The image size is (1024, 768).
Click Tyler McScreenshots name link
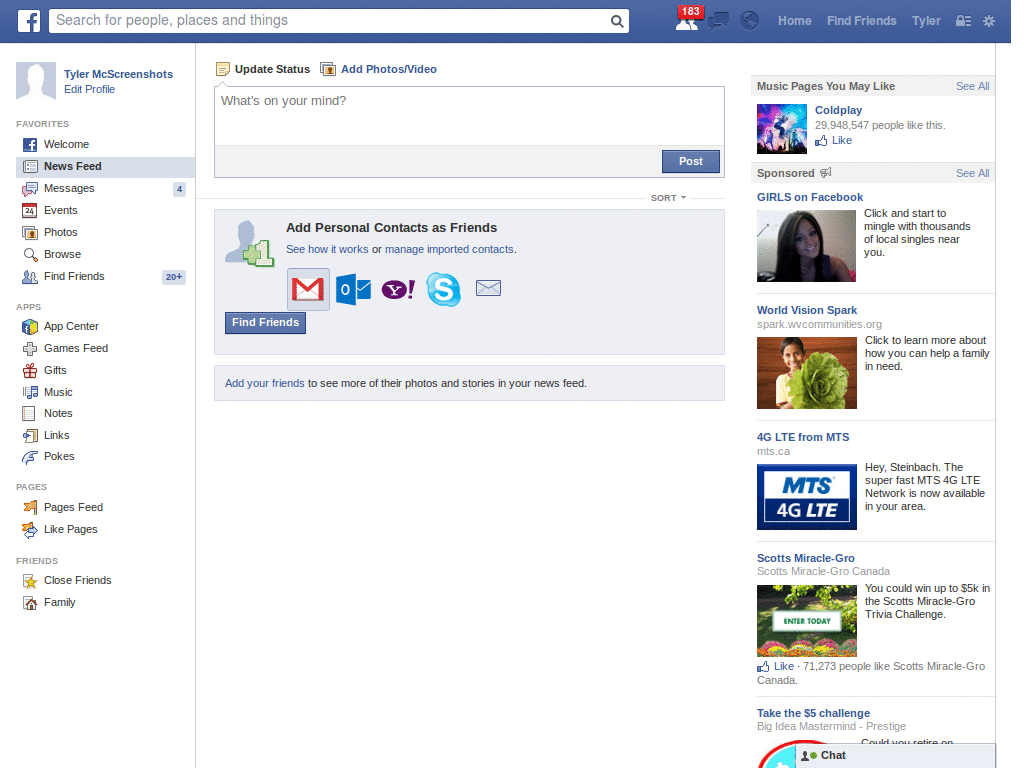pos(118,74)
